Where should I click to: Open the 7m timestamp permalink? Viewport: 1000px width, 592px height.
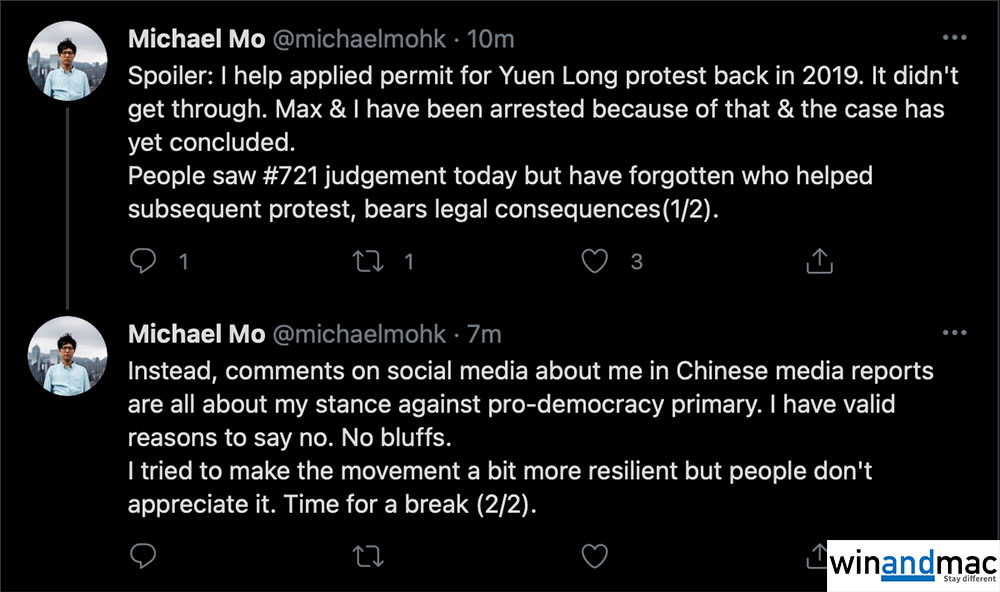click(x=485, y=334)
